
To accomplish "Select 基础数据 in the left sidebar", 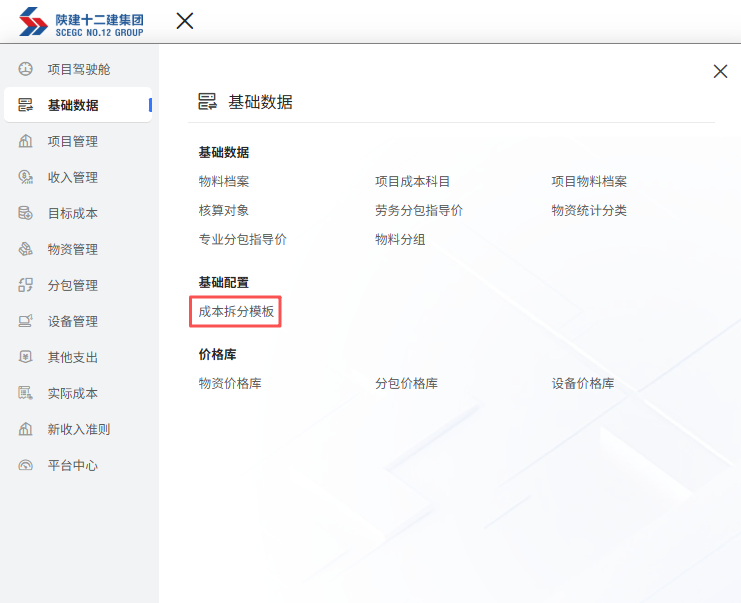I will coord(72,105).
